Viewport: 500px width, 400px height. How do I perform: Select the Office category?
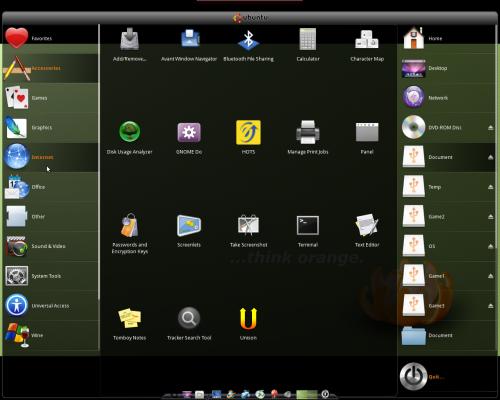tap(51, 187)
